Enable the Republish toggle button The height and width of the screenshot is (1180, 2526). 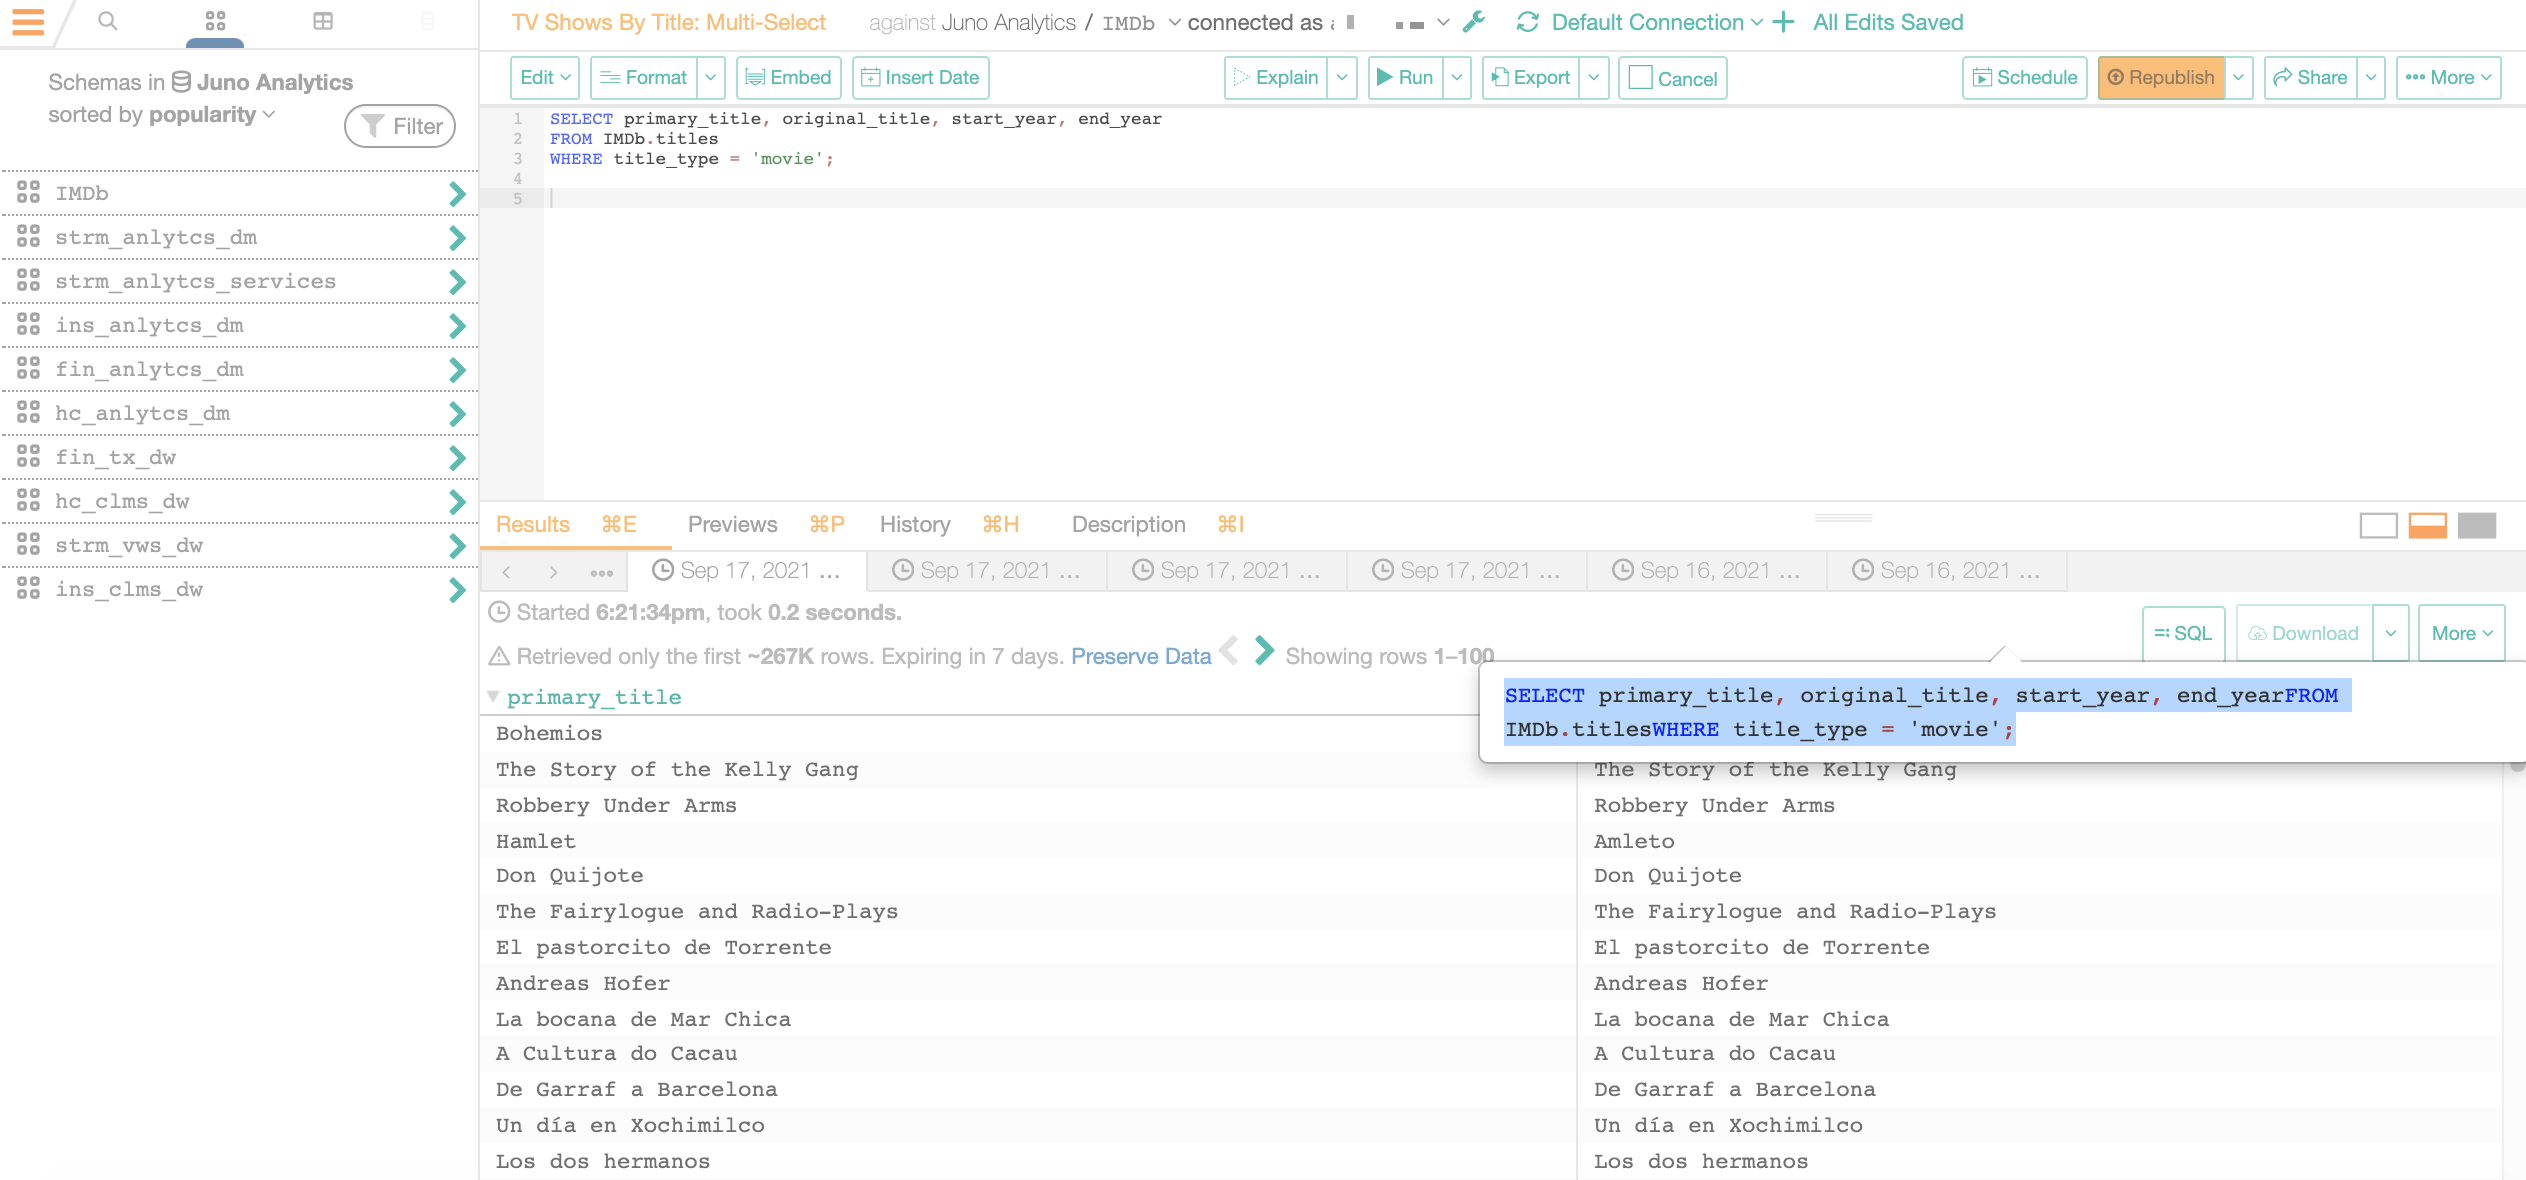2159,76
